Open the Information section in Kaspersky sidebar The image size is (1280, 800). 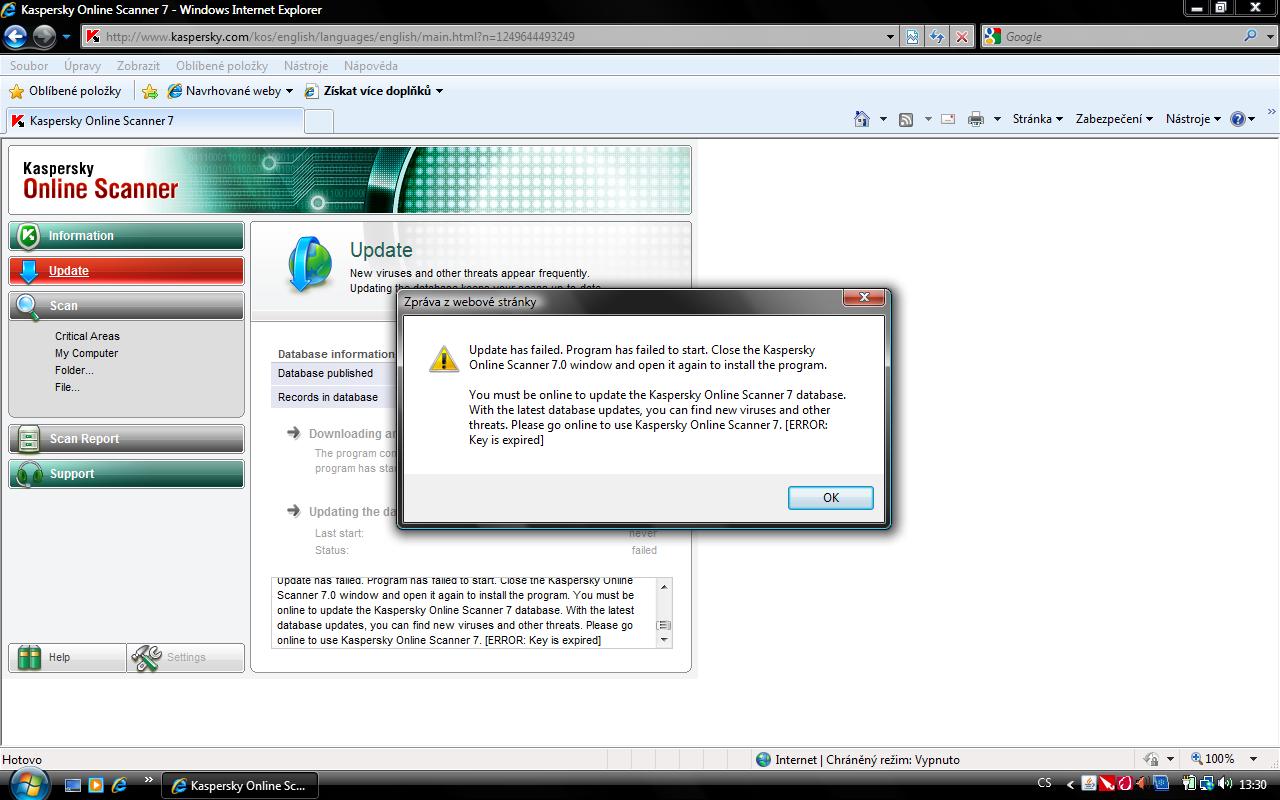click(x=126, y=236)
